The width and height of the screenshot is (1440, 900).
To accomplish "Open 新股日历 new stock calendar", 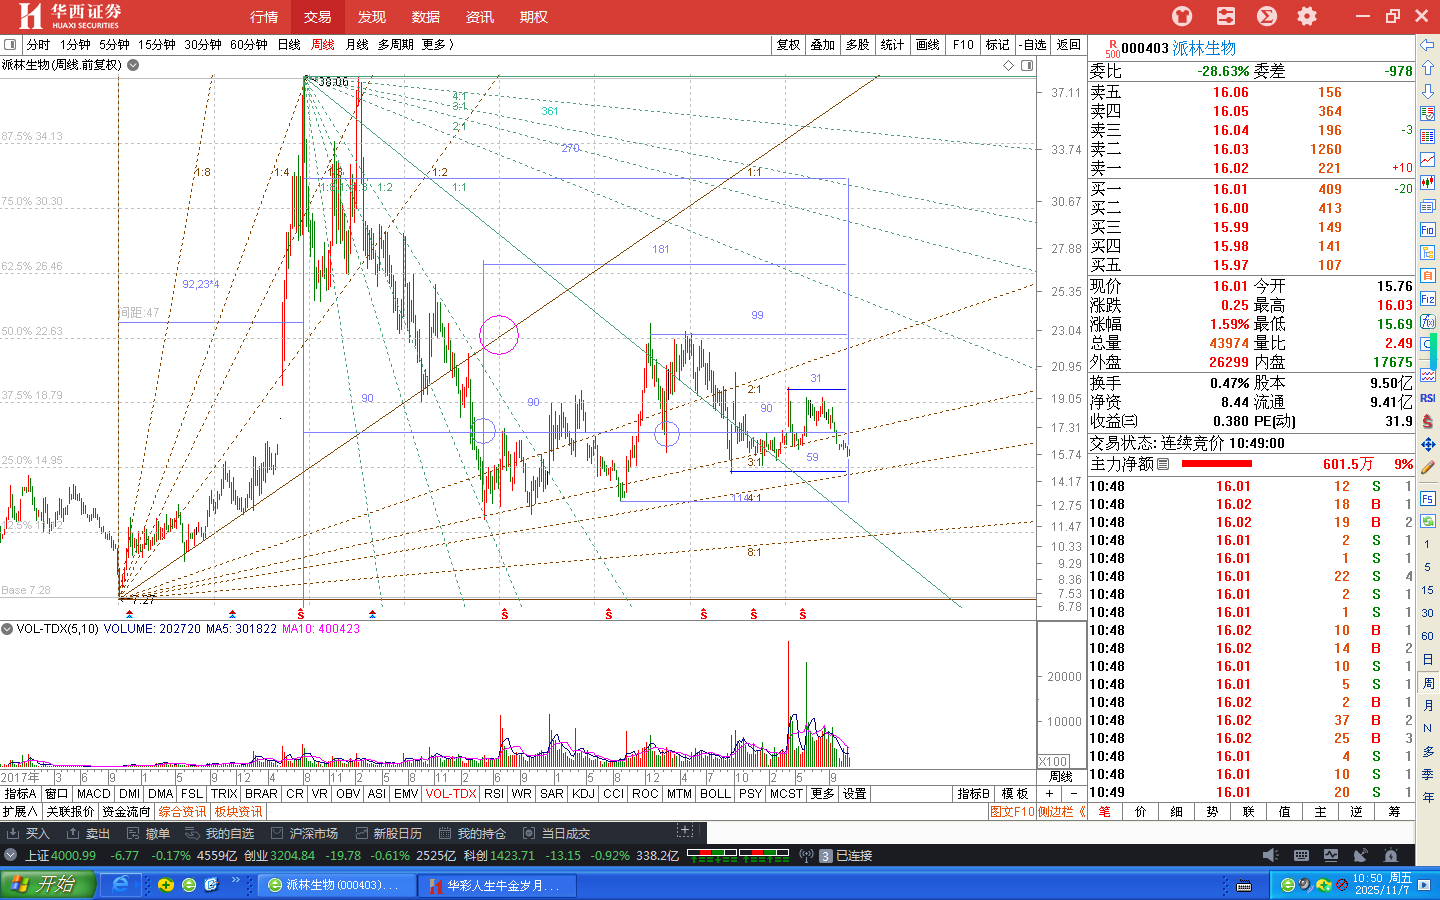I will [x=387, y=833].
